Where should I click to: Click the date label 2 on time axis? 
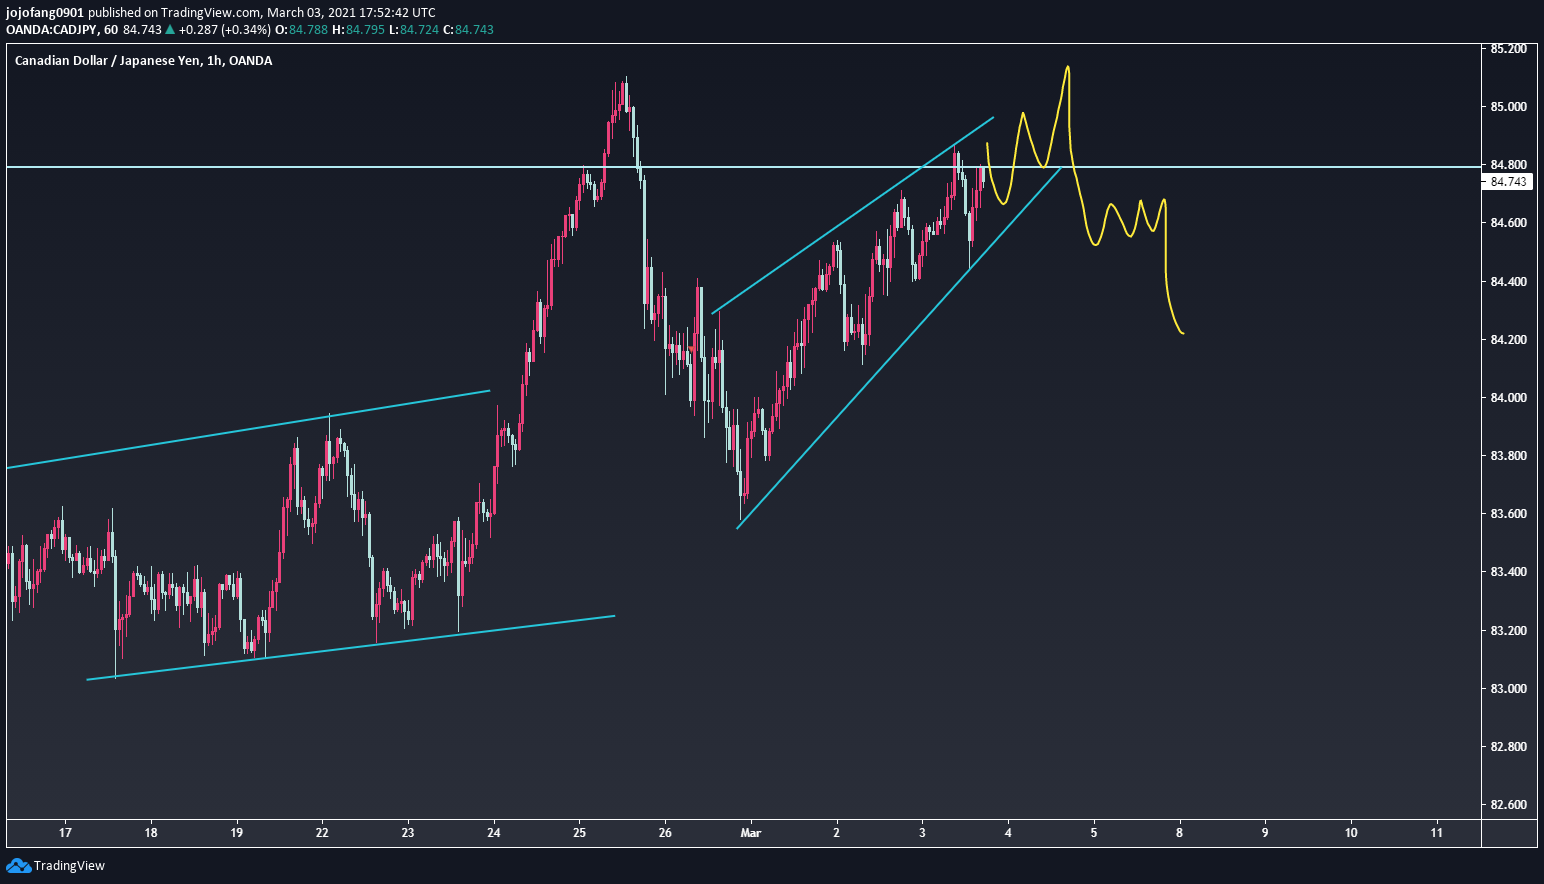click(x=837, y=833)
